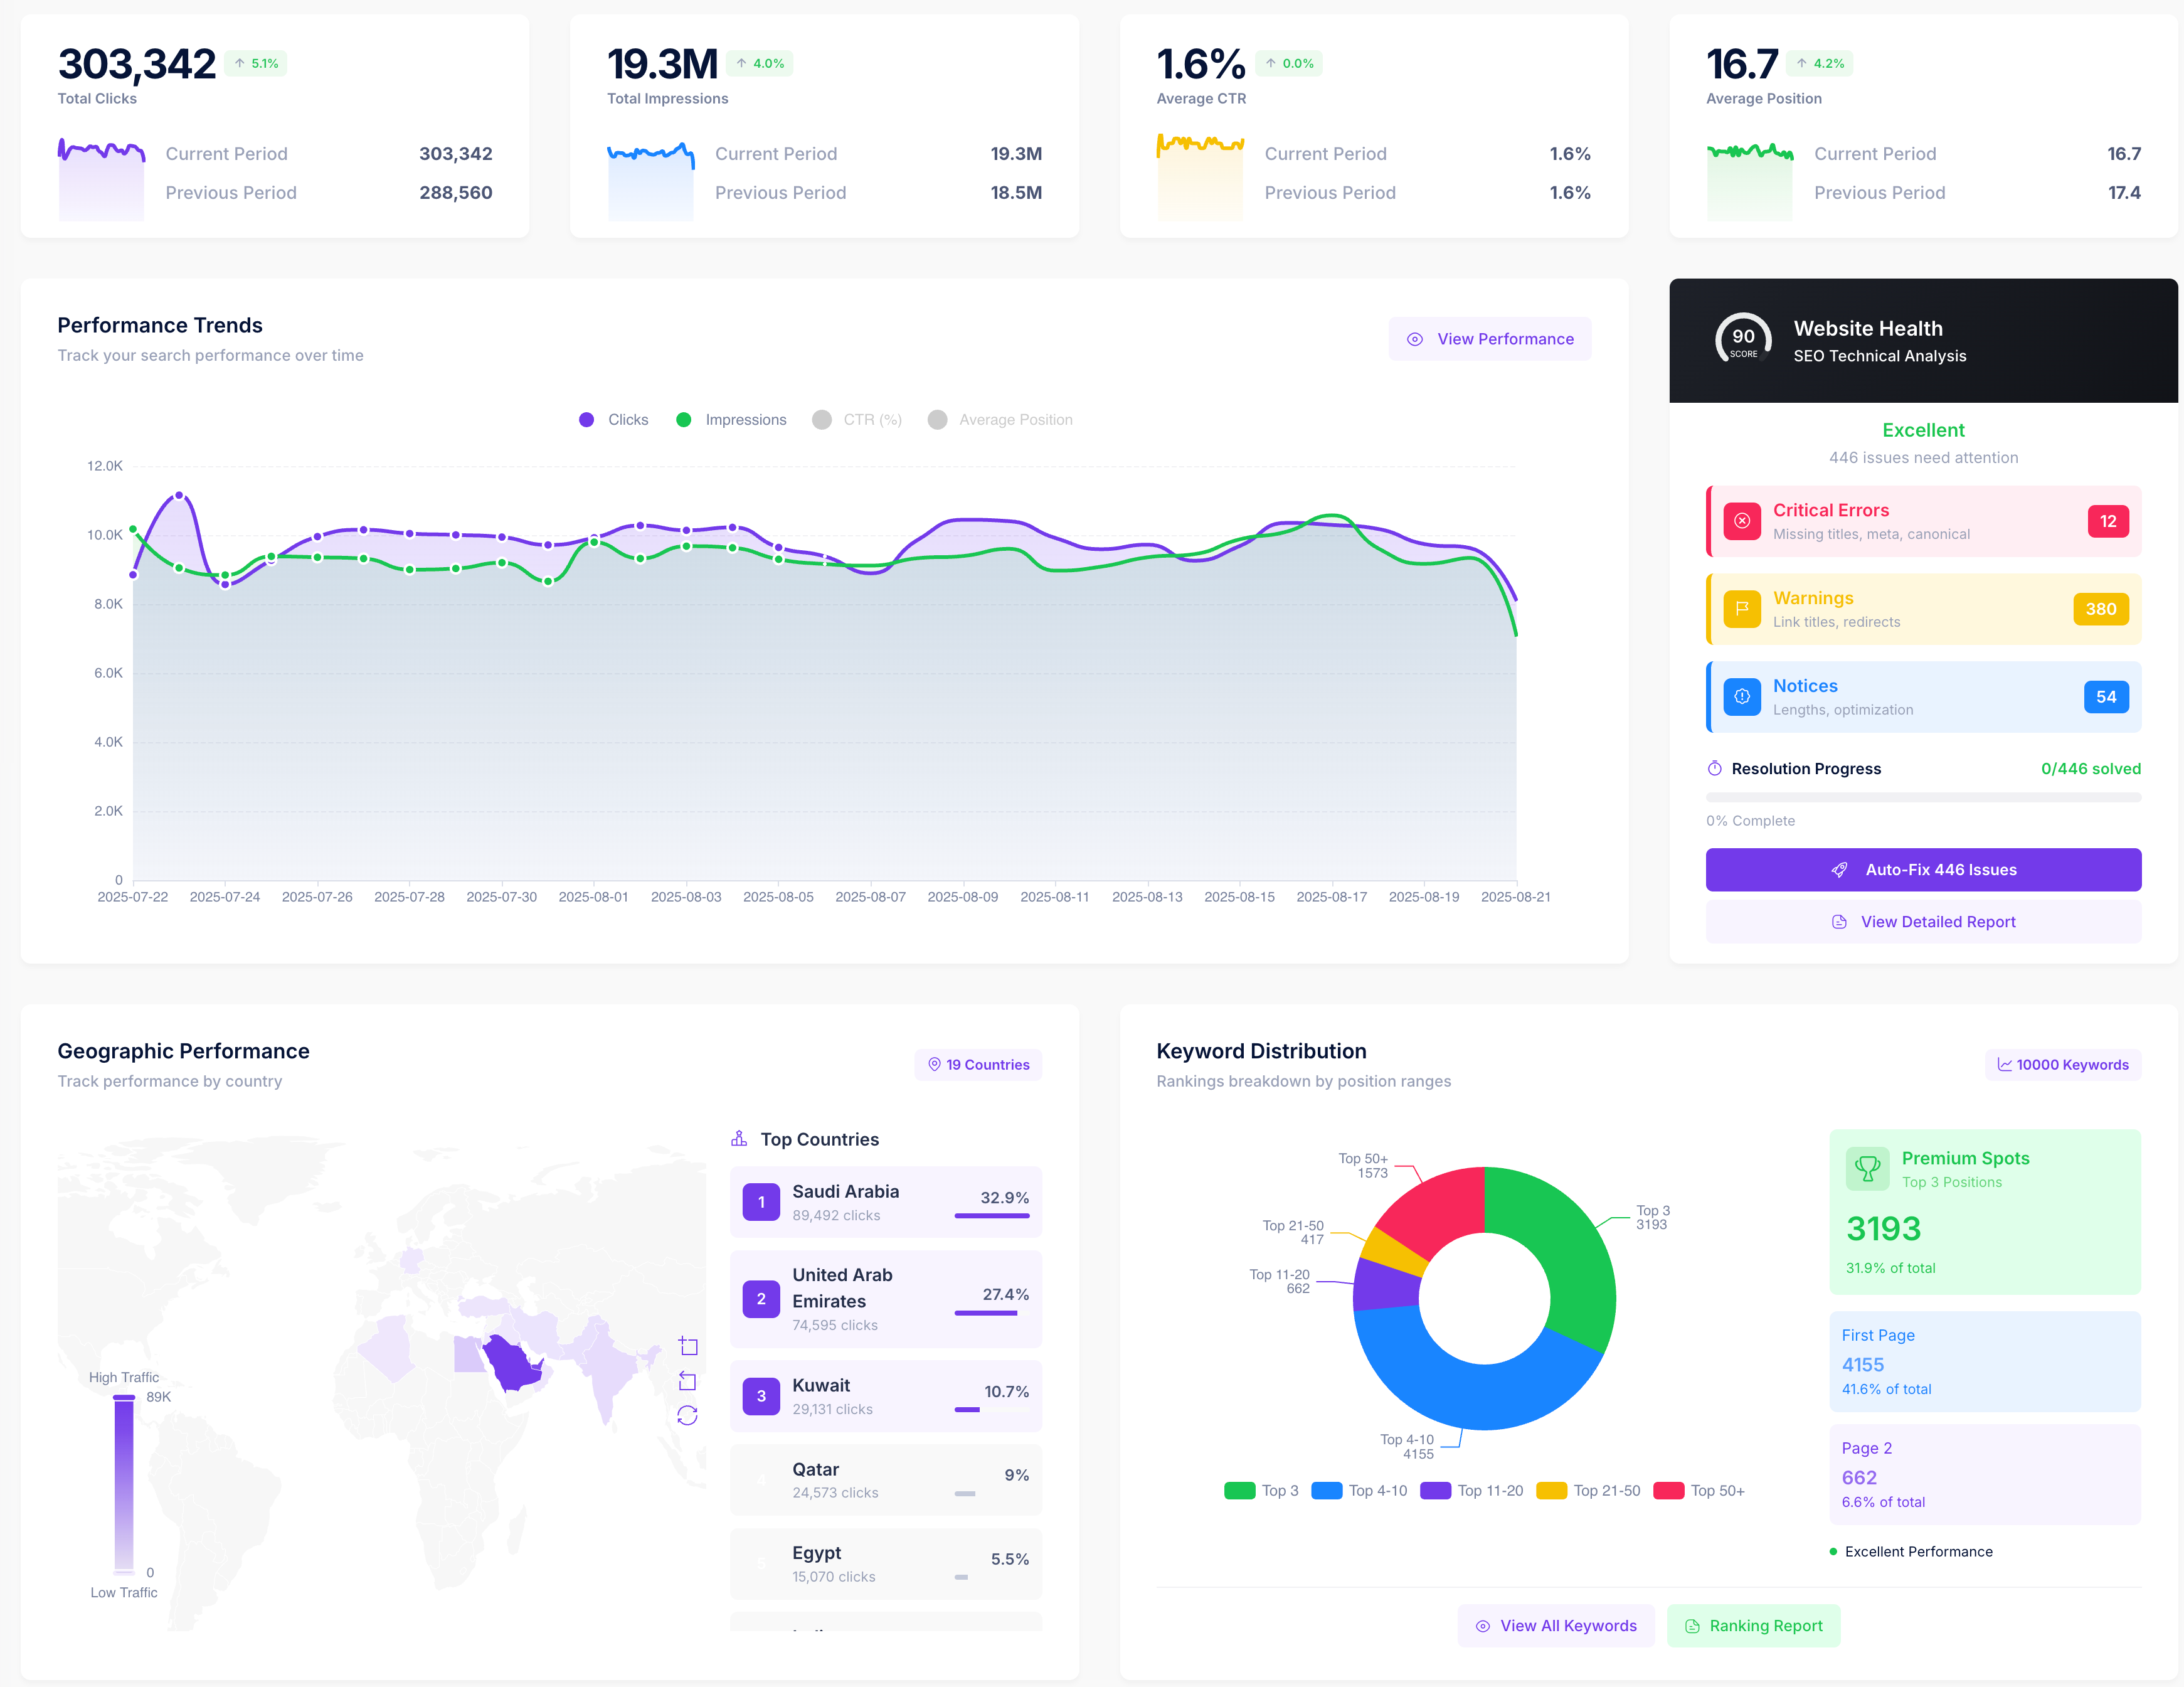Click the Premium Spots trophy icon
2184x1687 pixels.
coord(1867,1168)
